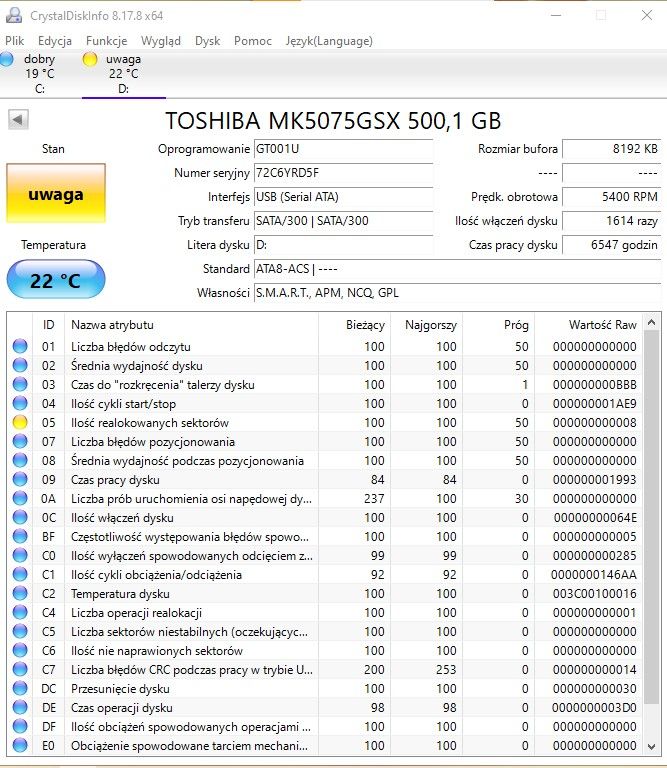Image resolution: width=667 pixels, height=768 pixels.
Task: Click the TOSHIBA MK5075GSX 500,1 GB title
Action: (x=333, y=120)
